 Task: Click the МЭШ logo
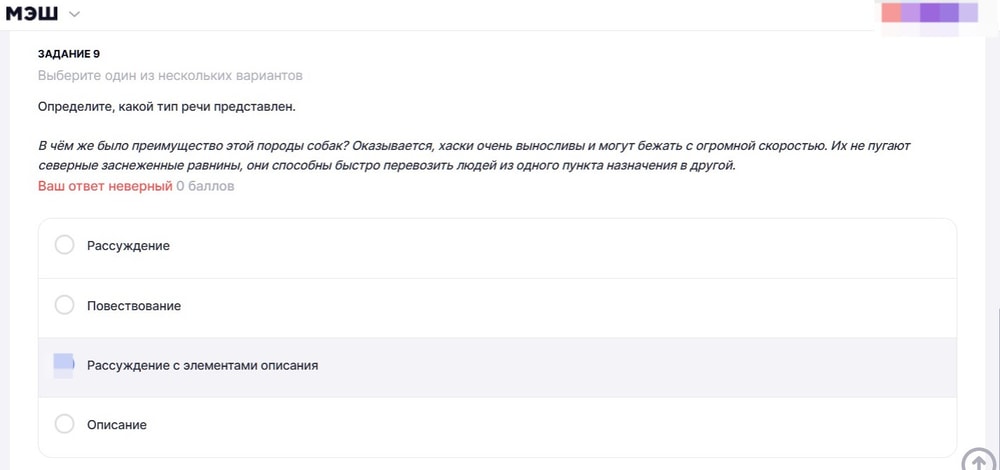(x=32, y=14)
